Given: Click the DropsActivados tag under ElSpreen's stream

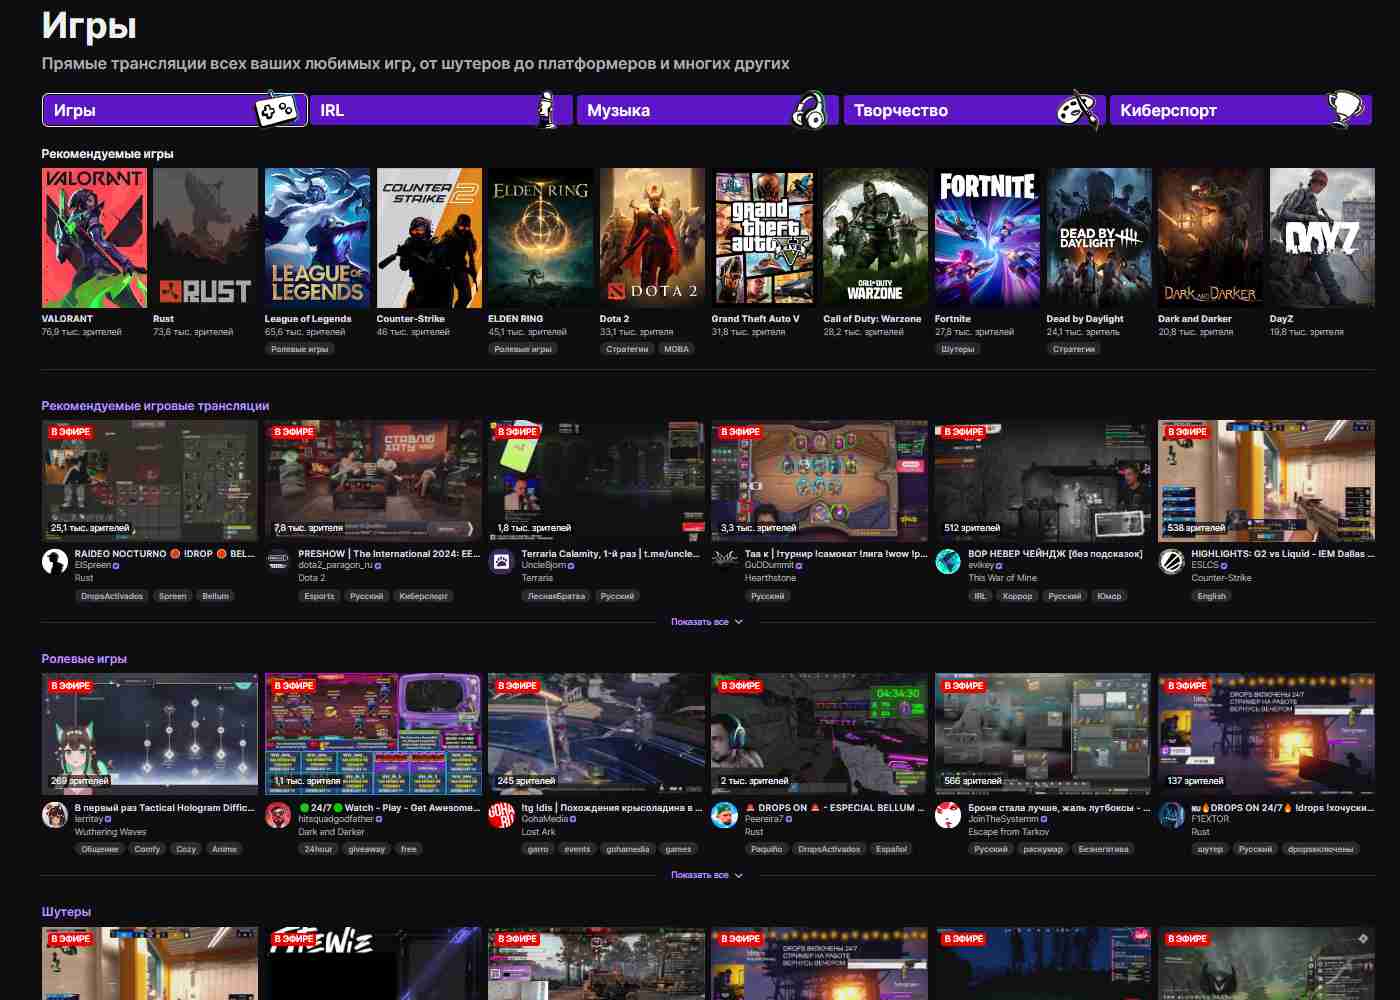Looking at the screenshot, I should coord(112,596).
